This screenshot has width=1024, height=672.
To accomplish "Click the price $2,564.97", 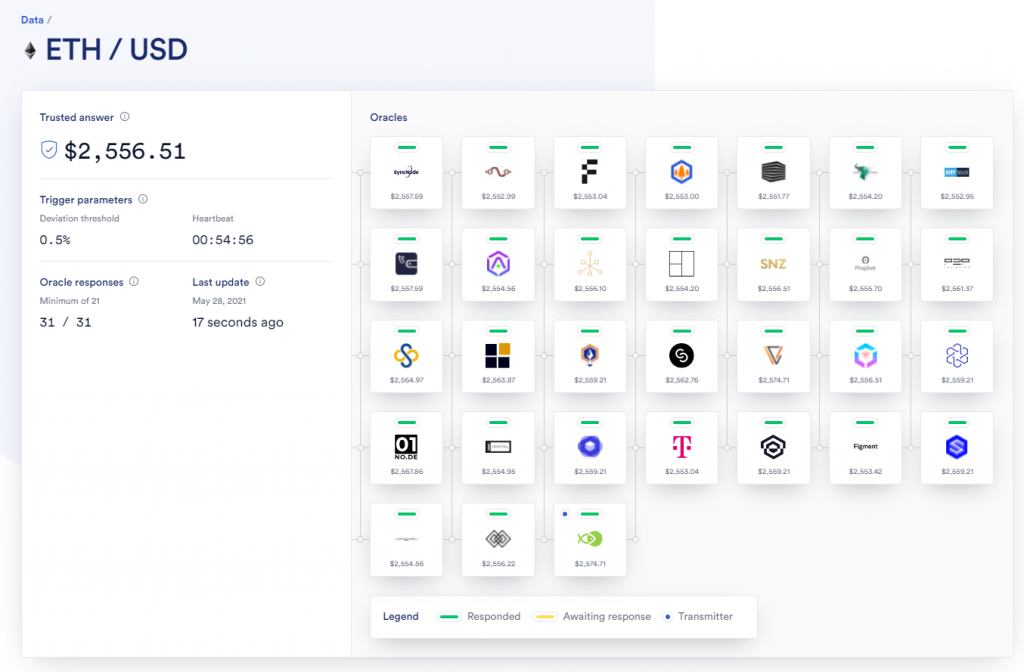I will pyautogui.click(x=406, y=379).
